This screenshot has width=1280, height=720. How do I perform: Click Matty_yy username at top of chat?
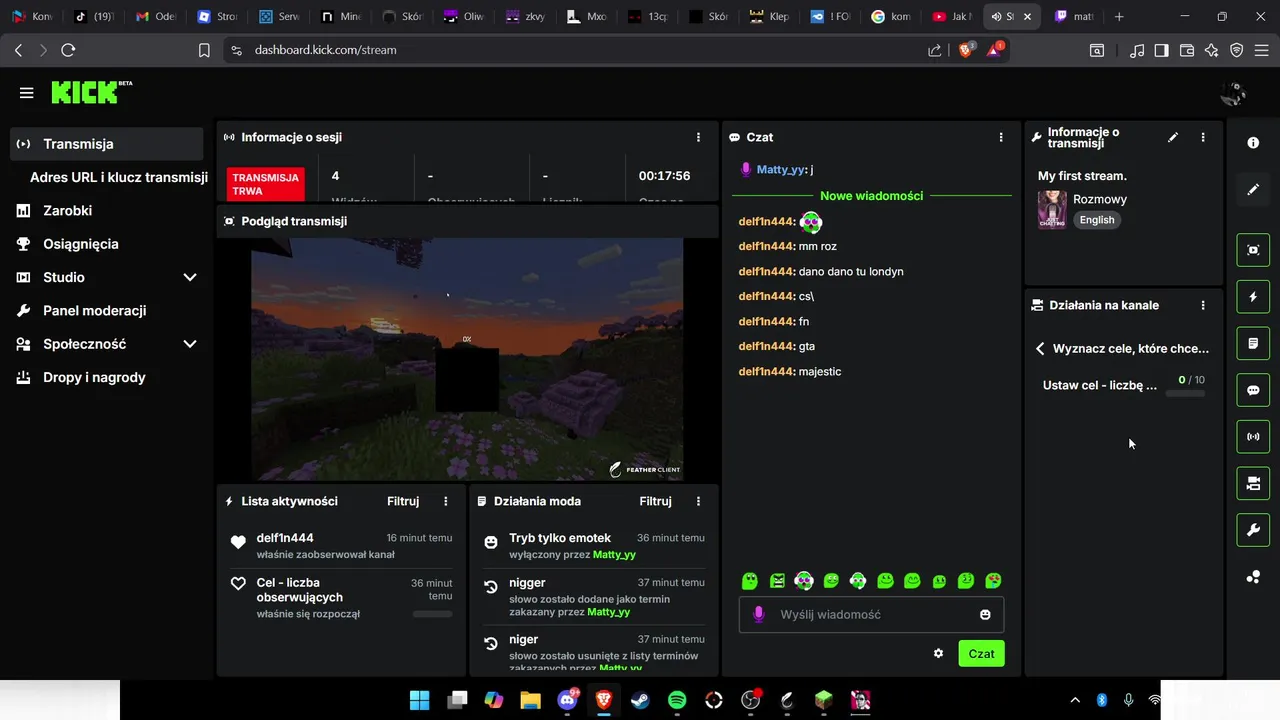click(781, 170)
